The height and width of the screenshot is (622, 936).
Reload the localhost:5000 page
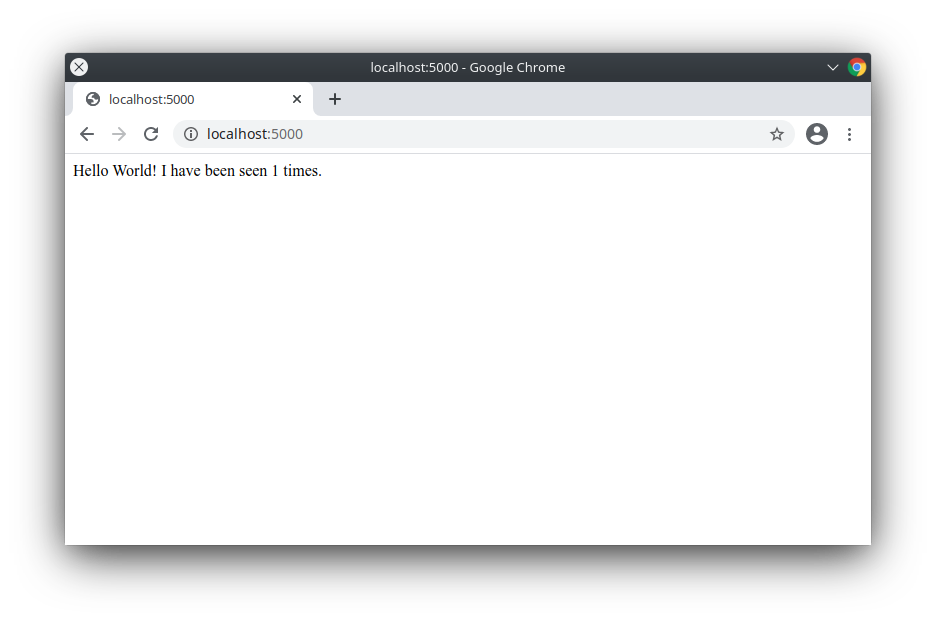pos(151,134)
